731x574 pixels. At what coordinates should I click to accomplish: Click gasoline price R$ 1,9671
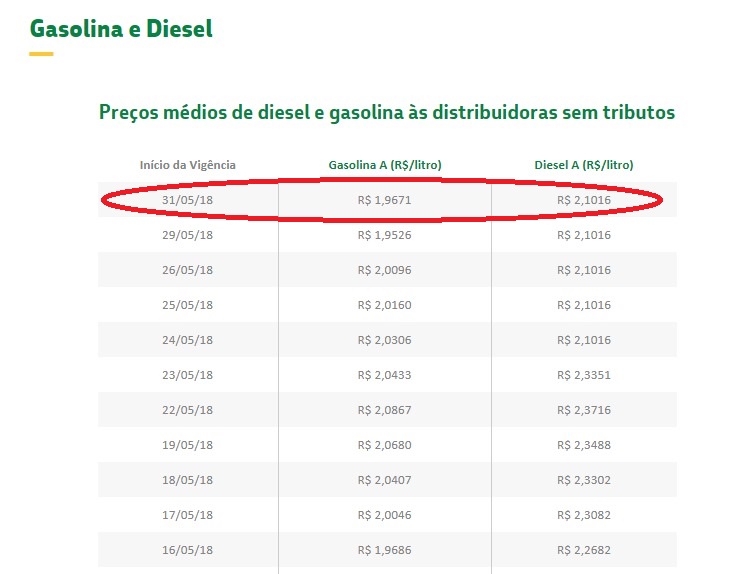point(385,200)
